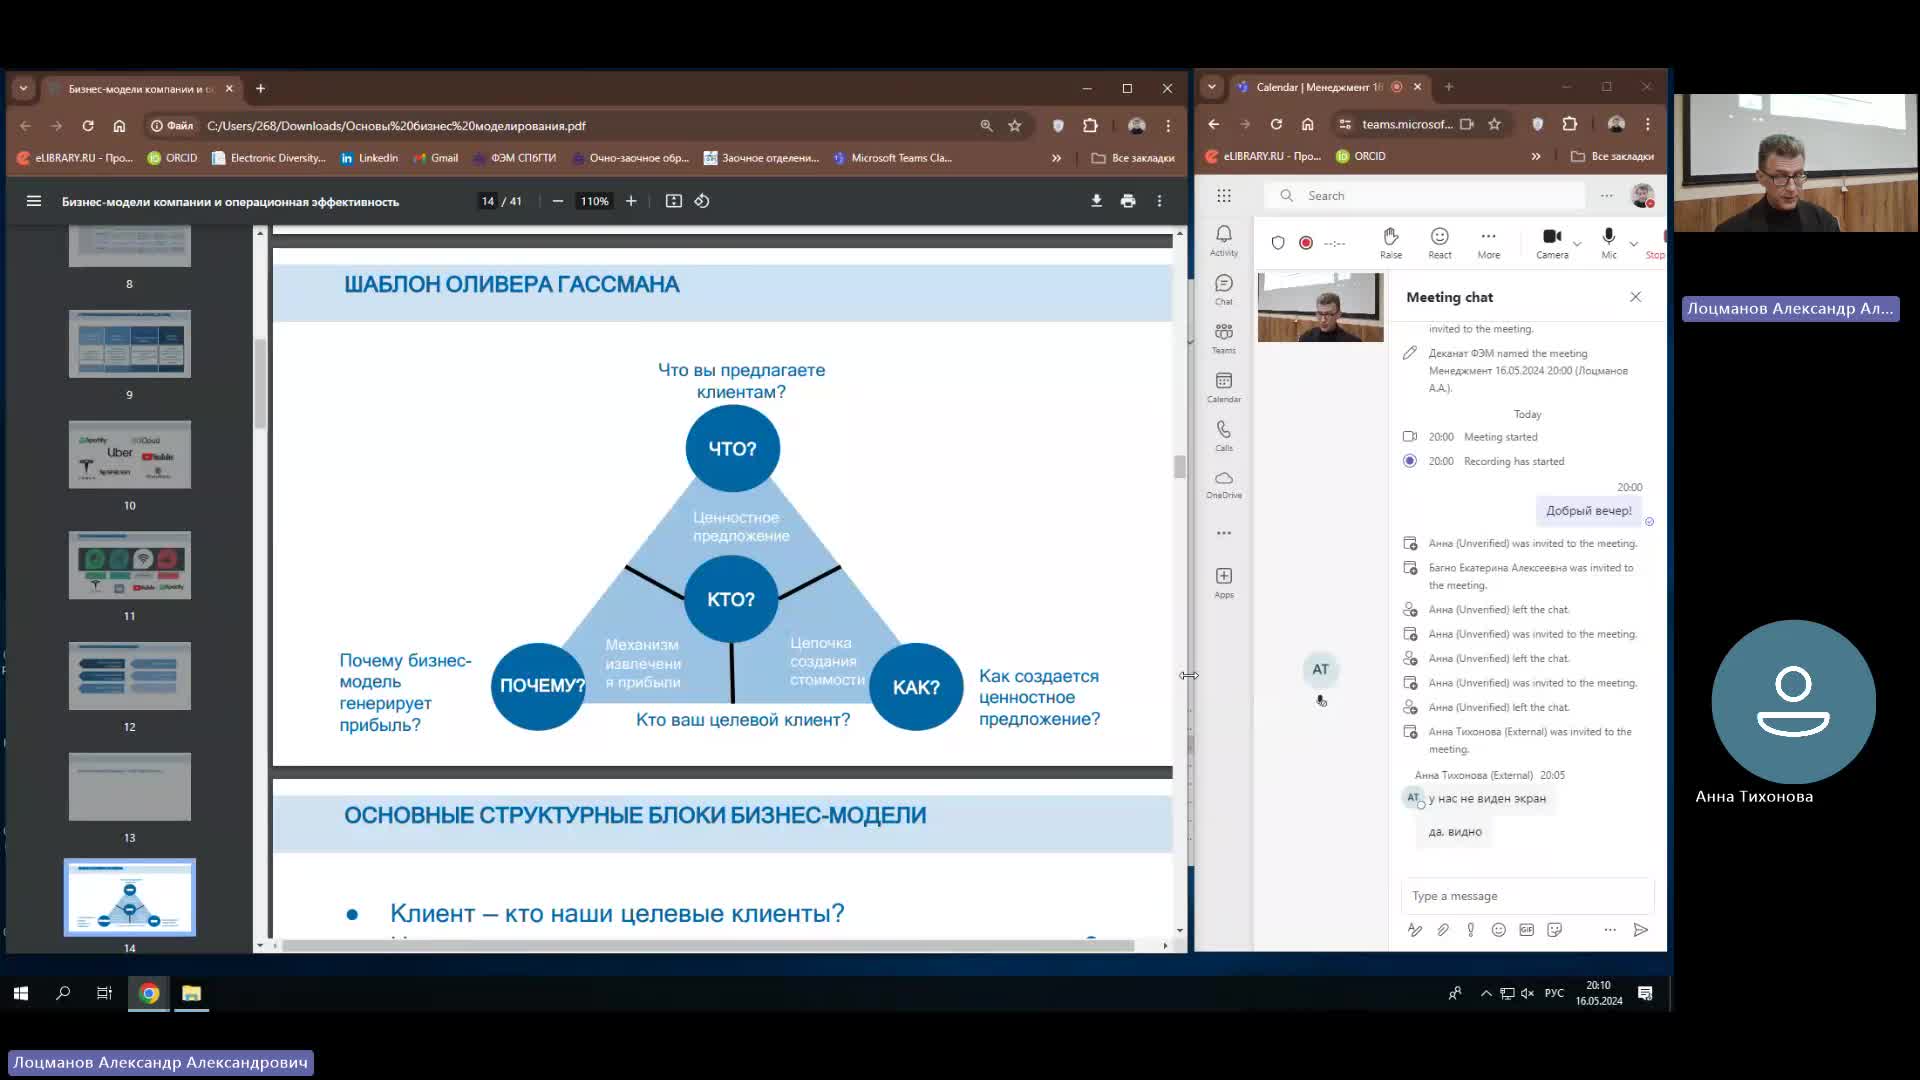Open eLIBRARY.RU bookmark in left window
Viewport: 1920px width, 1080px height.
point(75,158)
